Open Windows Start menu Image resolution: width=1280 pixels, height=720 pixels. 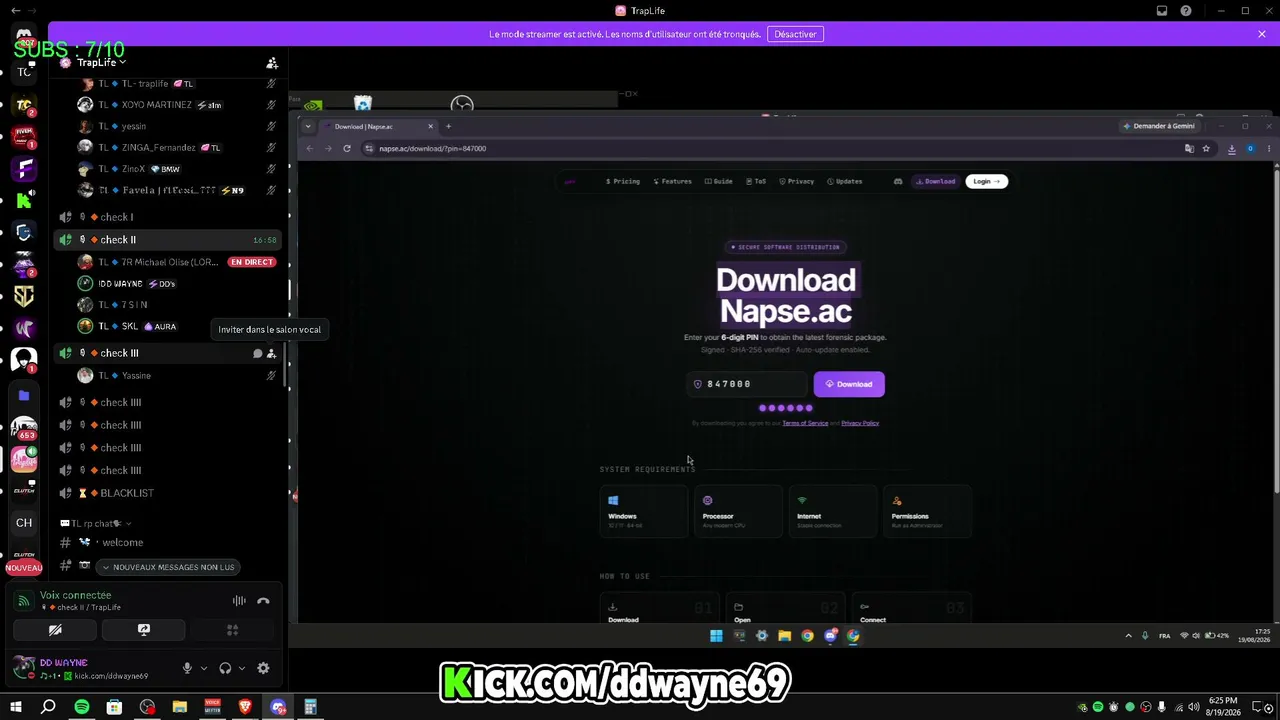coord(16,708)
